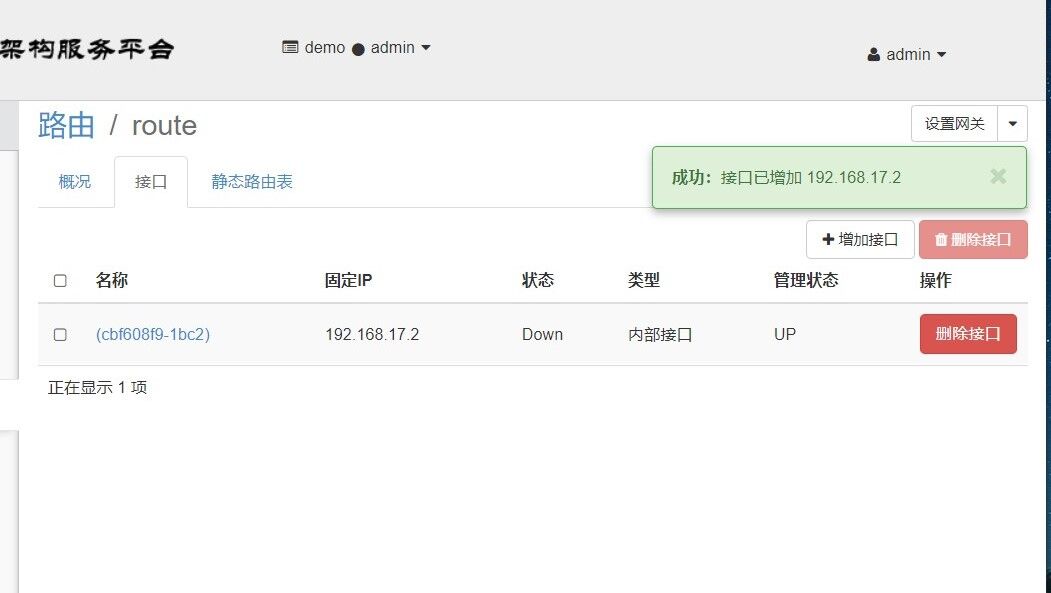Check the row checkbox for cbf608f9-1bc2
This screenshot has width=1051, height=593.
[60, 334]
